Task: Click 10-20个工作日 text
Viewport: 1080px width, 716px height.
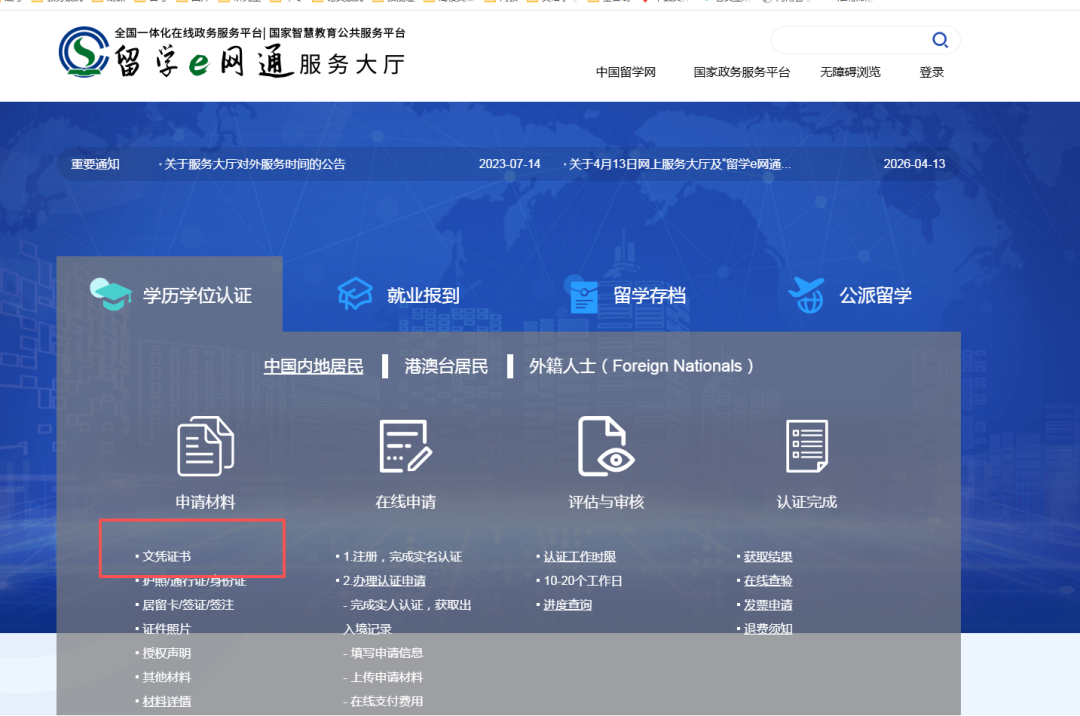Action: coord(583,580)
